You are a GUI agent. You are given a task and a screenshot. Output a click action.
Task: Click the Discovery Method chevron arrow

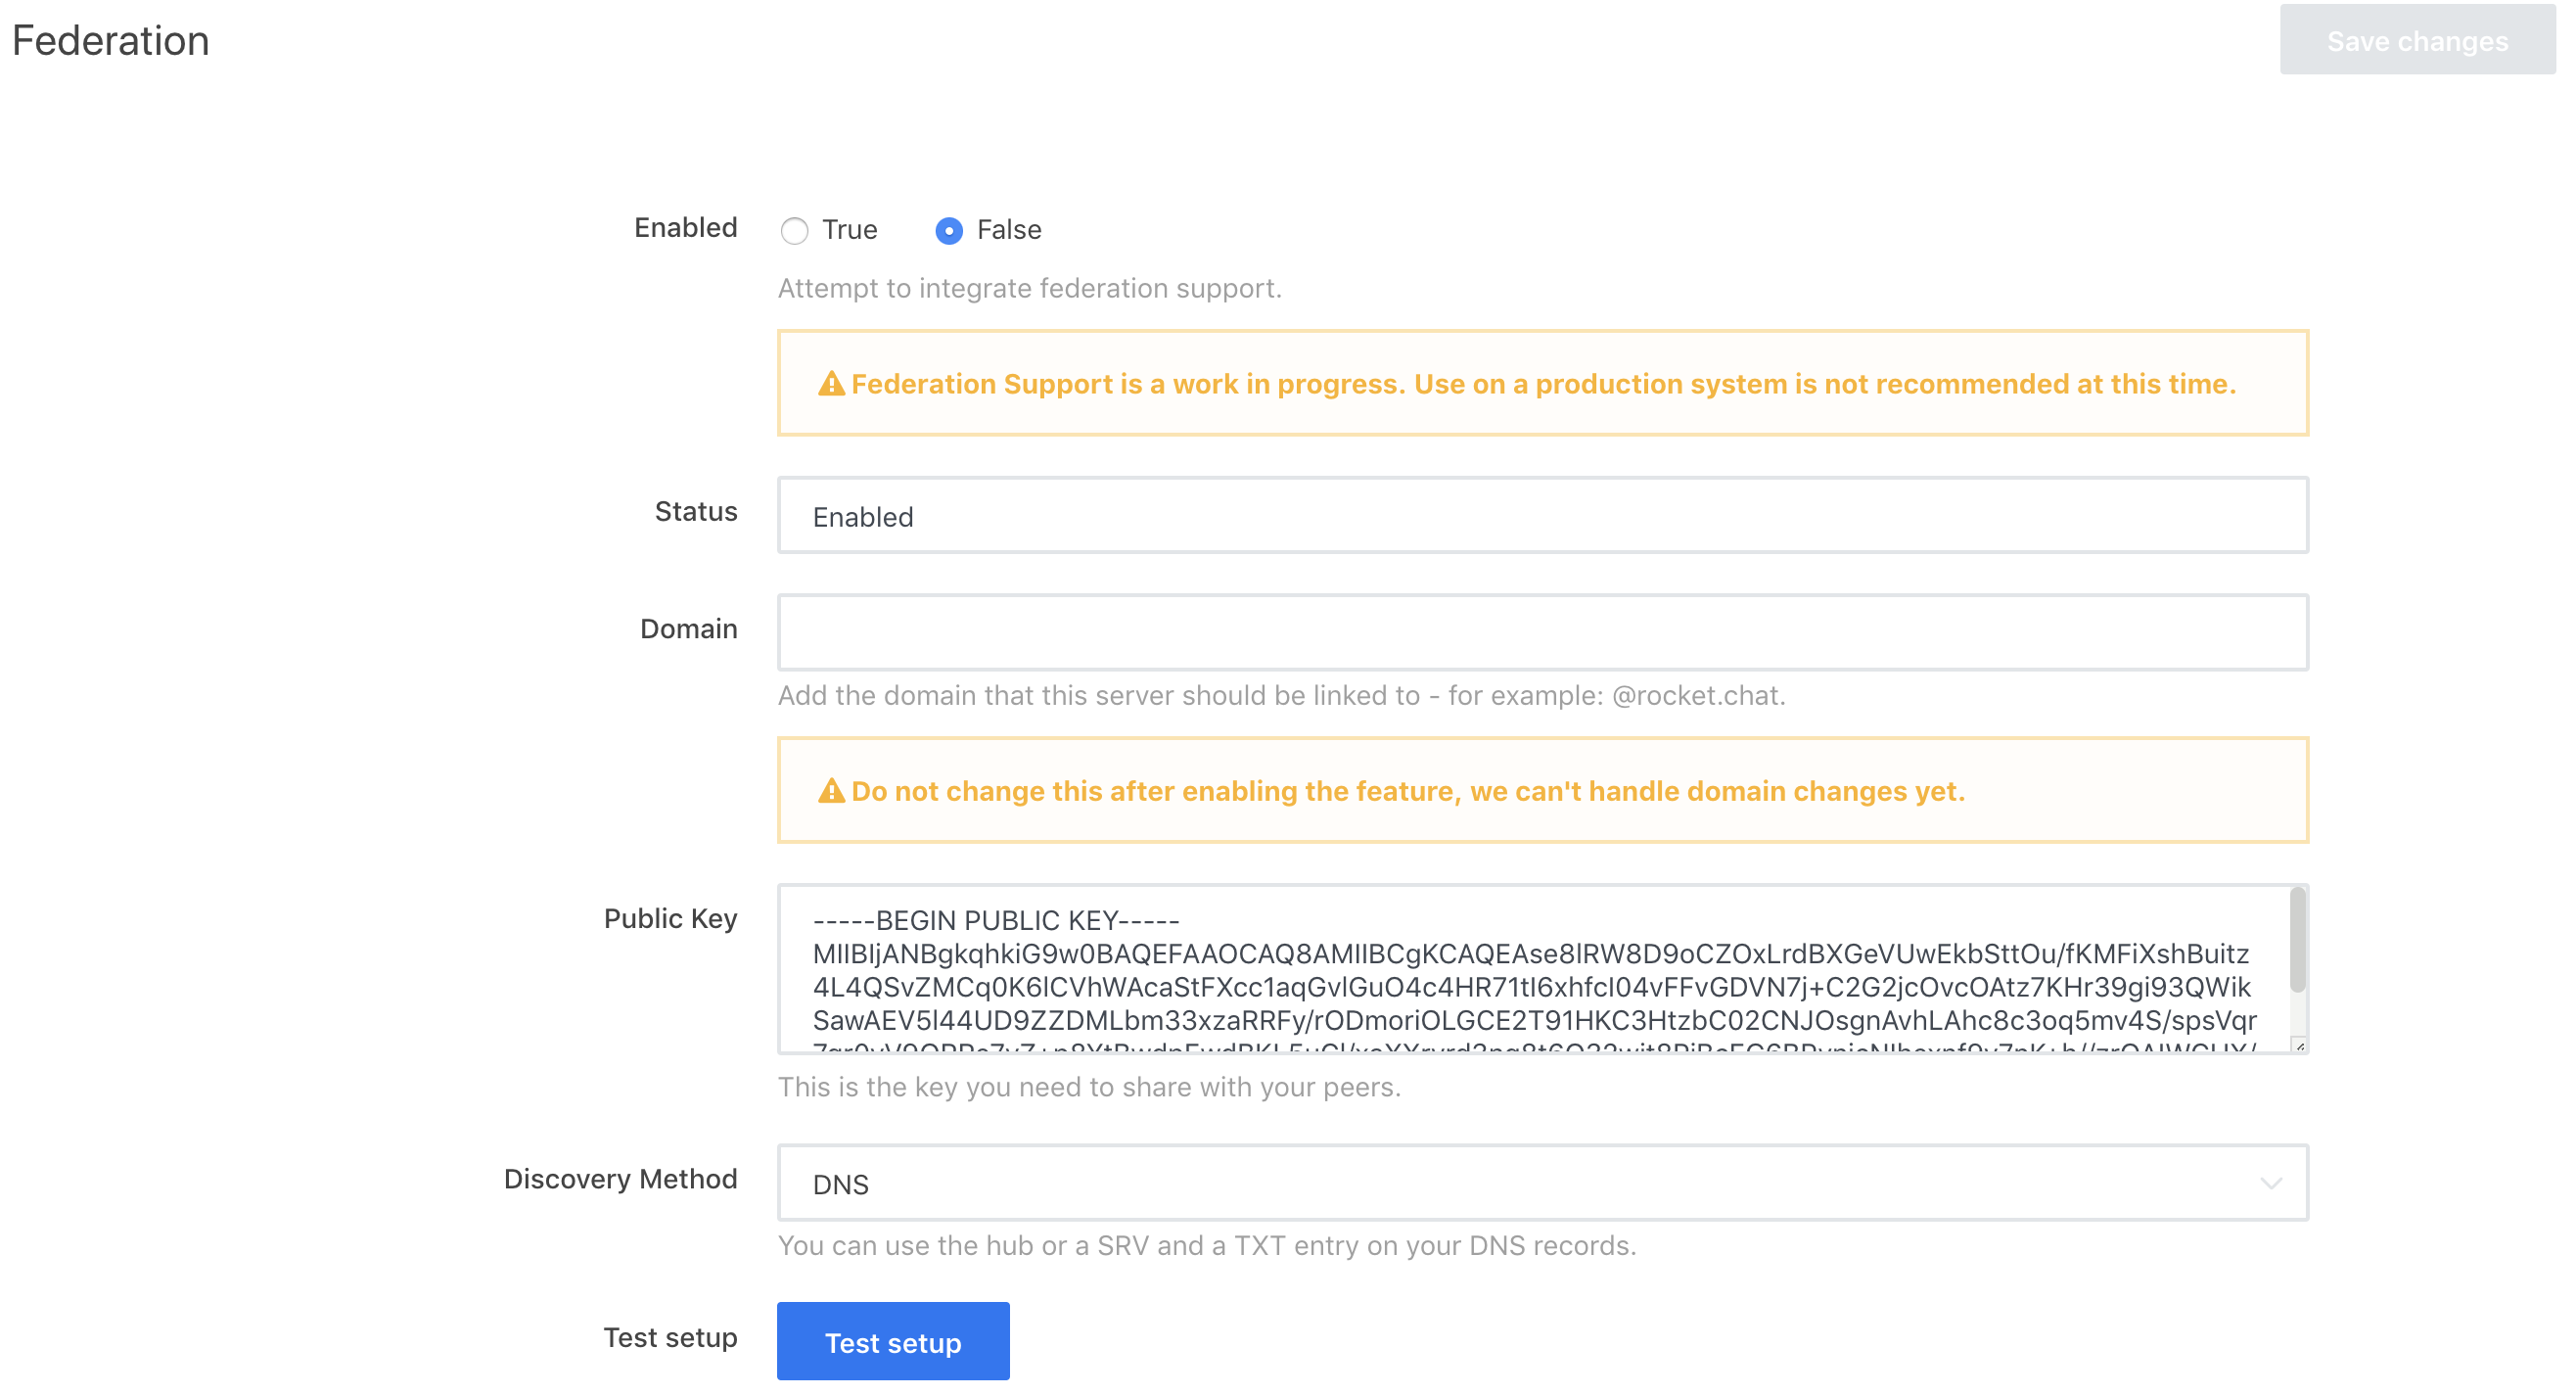pos(2270,1183)
